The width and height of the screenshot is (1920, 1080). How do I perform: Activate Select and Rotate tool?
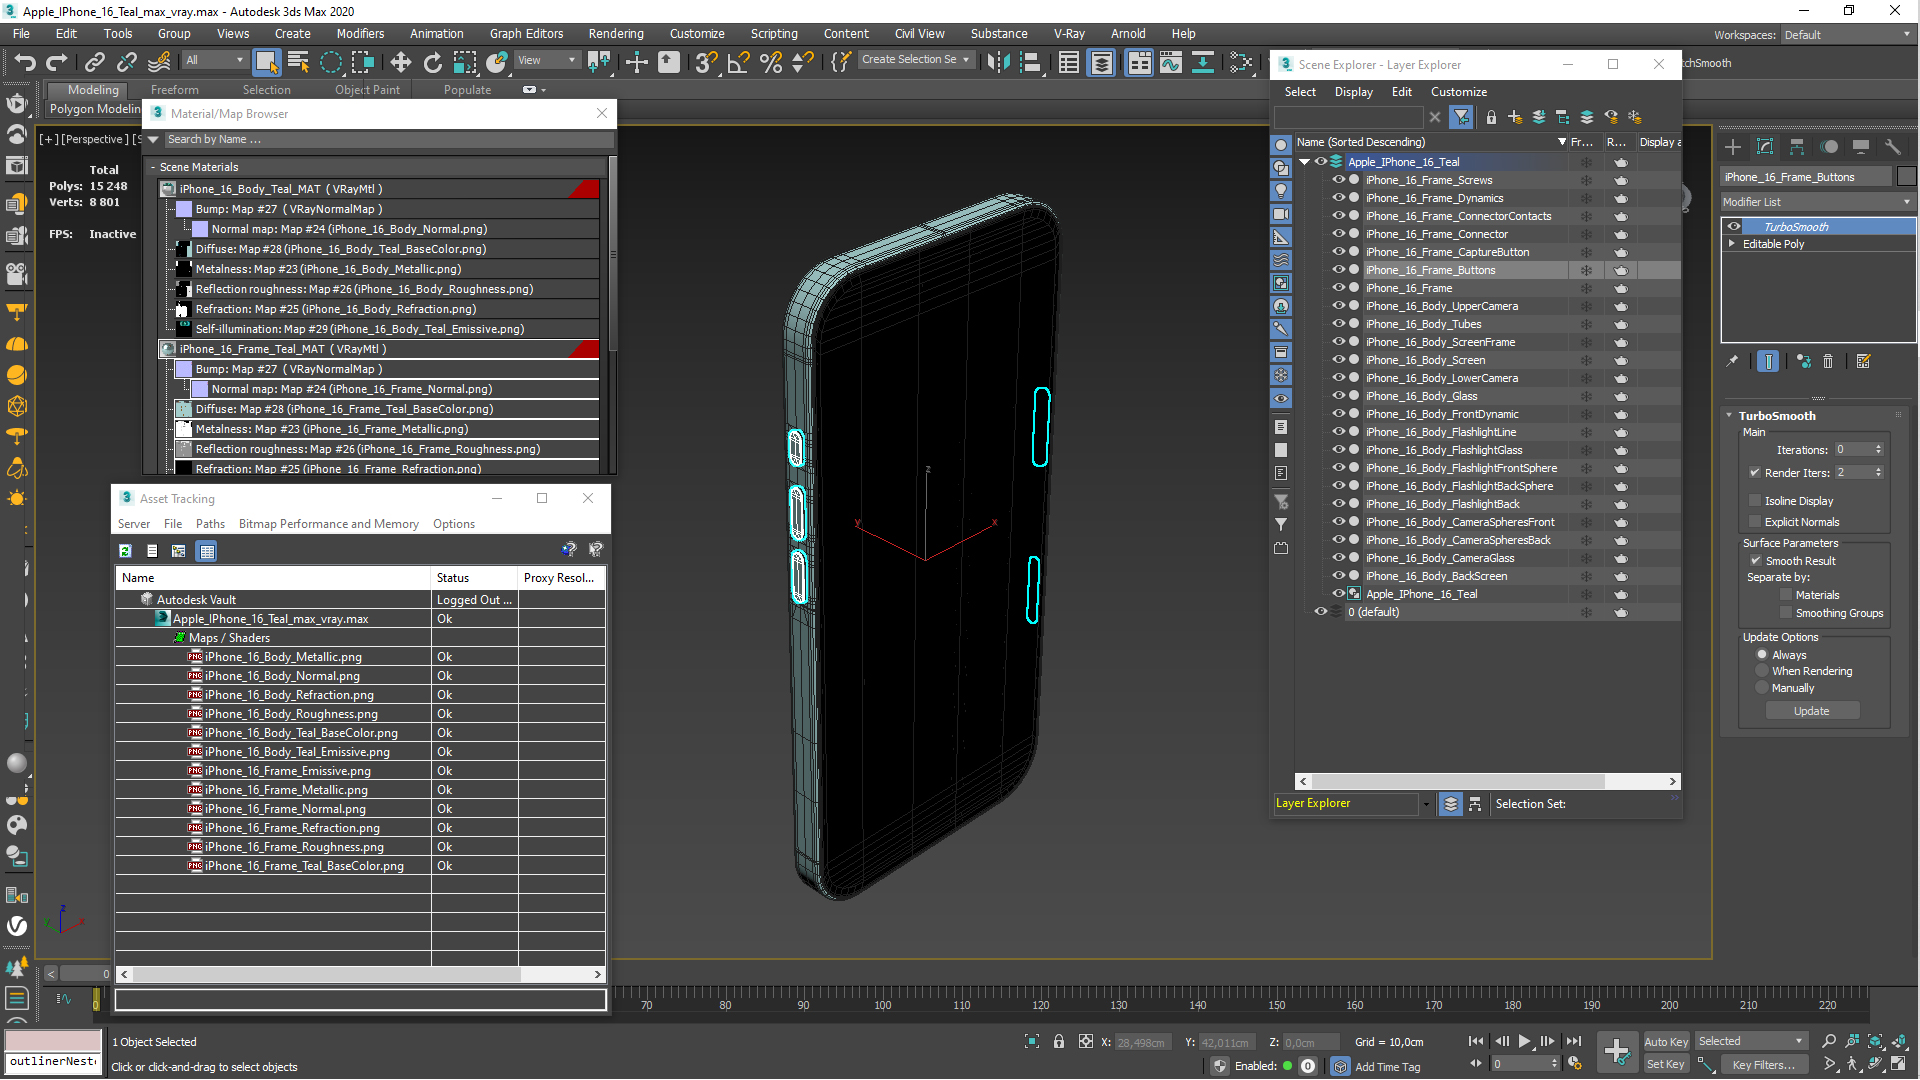coord(433,63)
